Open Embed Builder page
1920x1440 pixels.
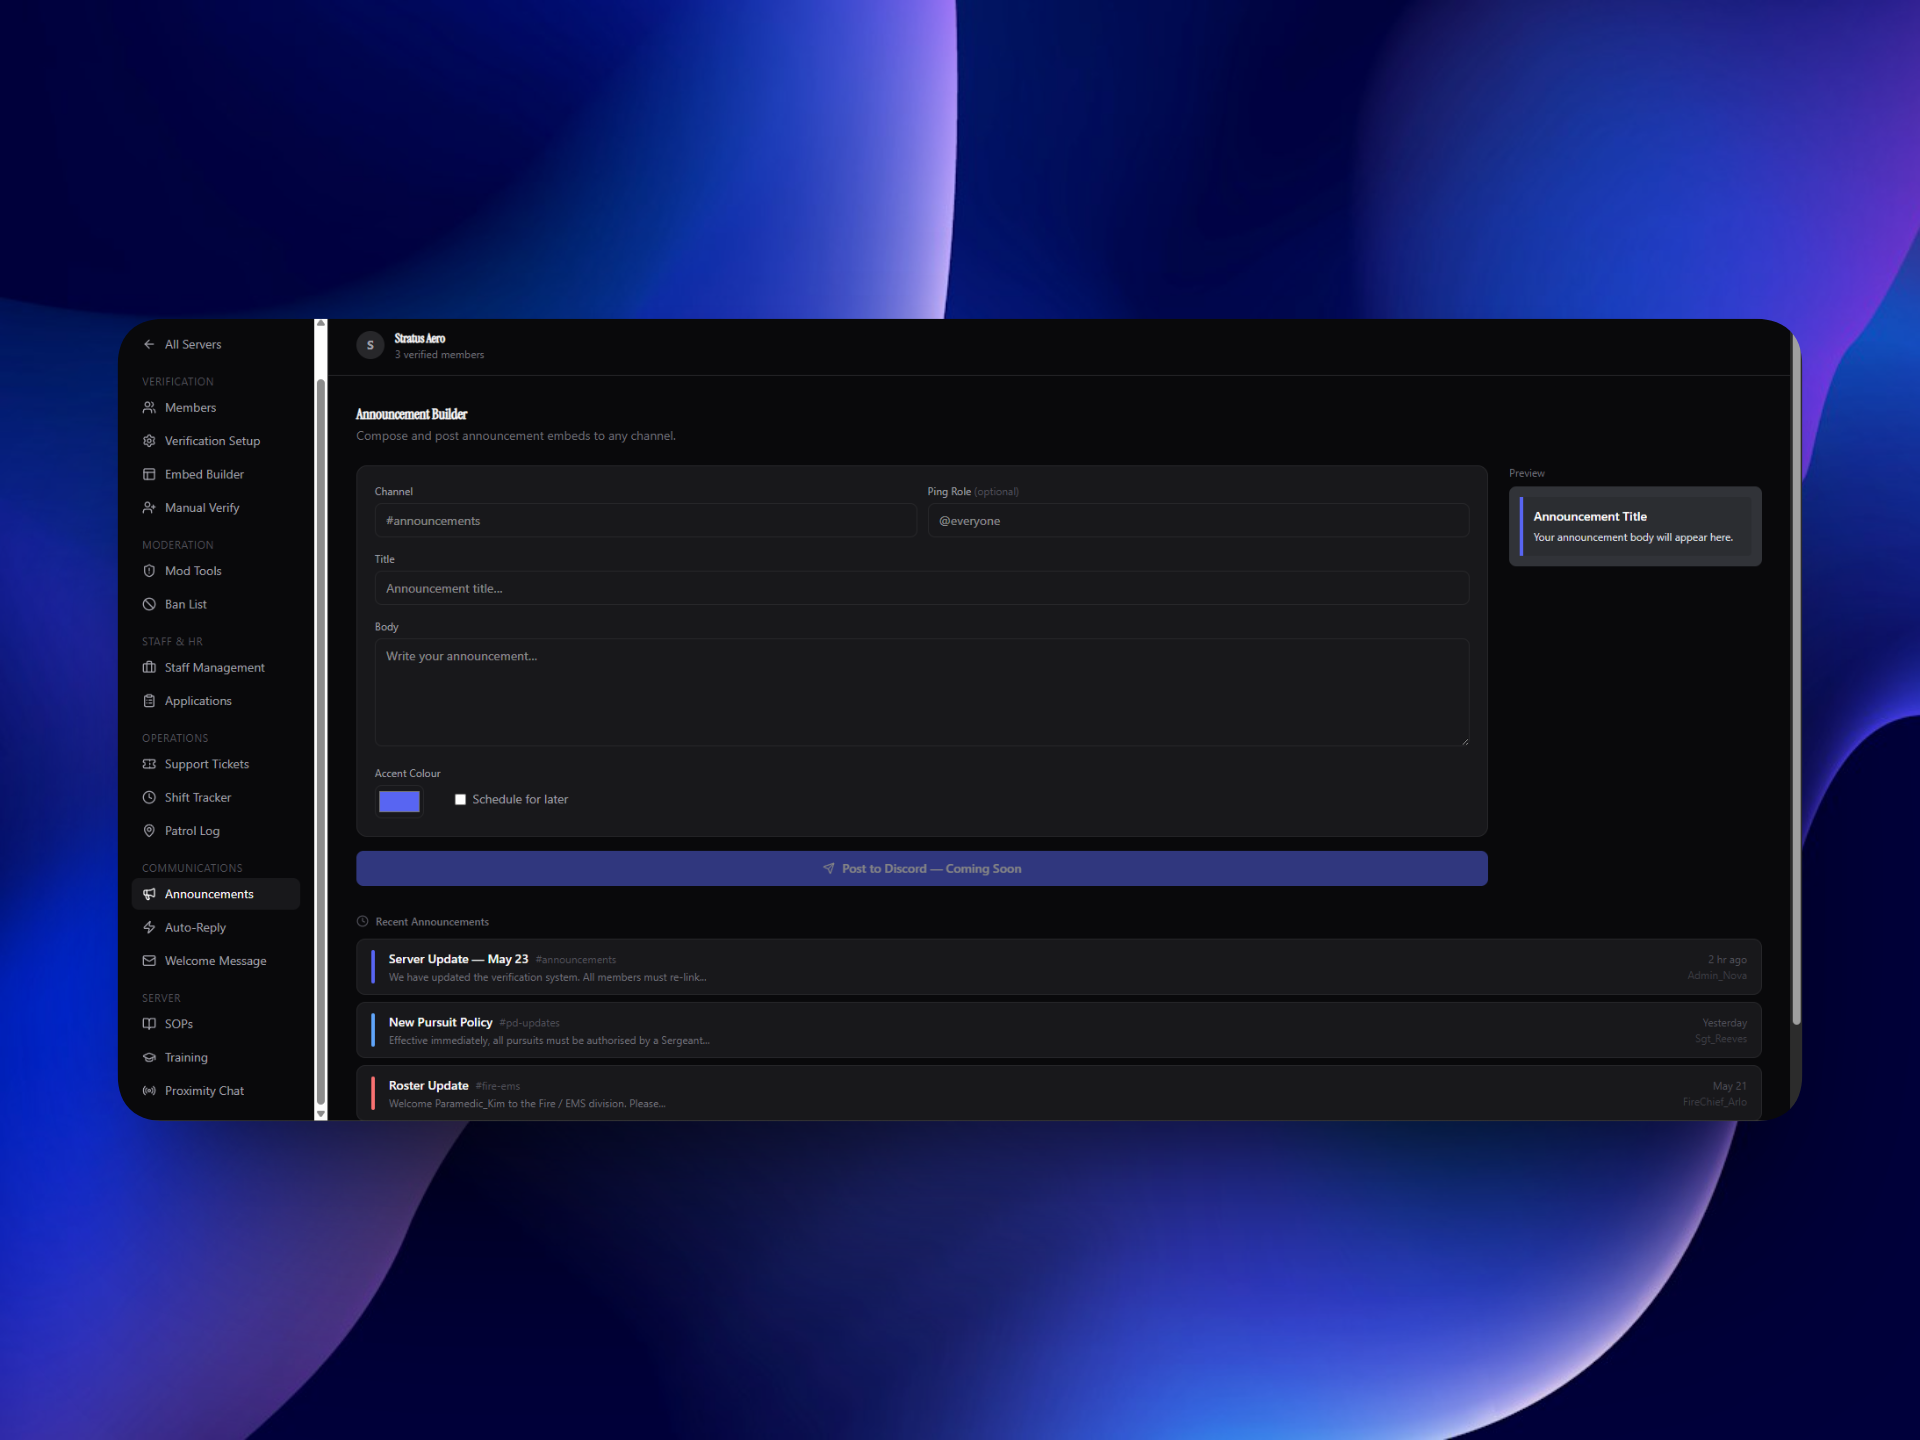coord(215,474)
